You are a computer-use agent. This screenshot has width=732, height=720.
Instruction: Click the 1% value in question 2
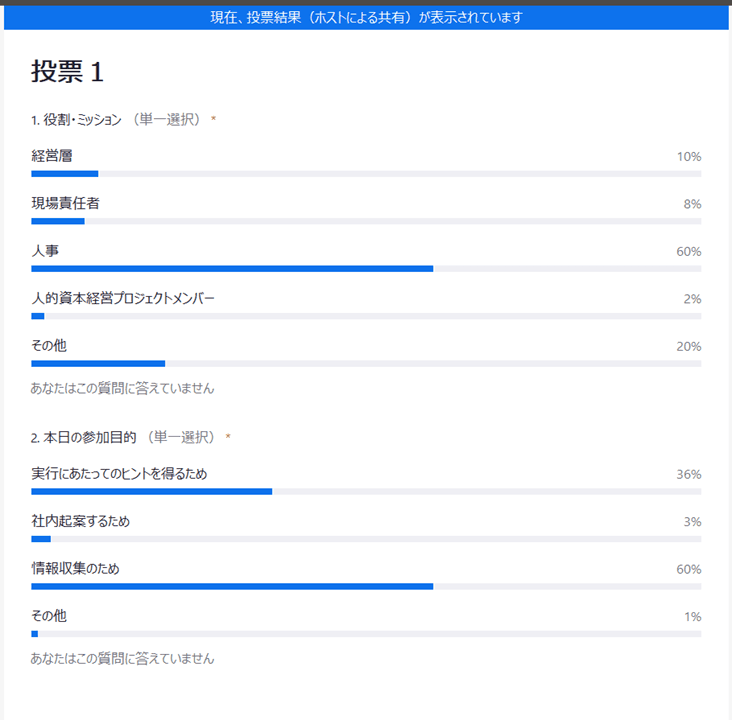point(692,617)
